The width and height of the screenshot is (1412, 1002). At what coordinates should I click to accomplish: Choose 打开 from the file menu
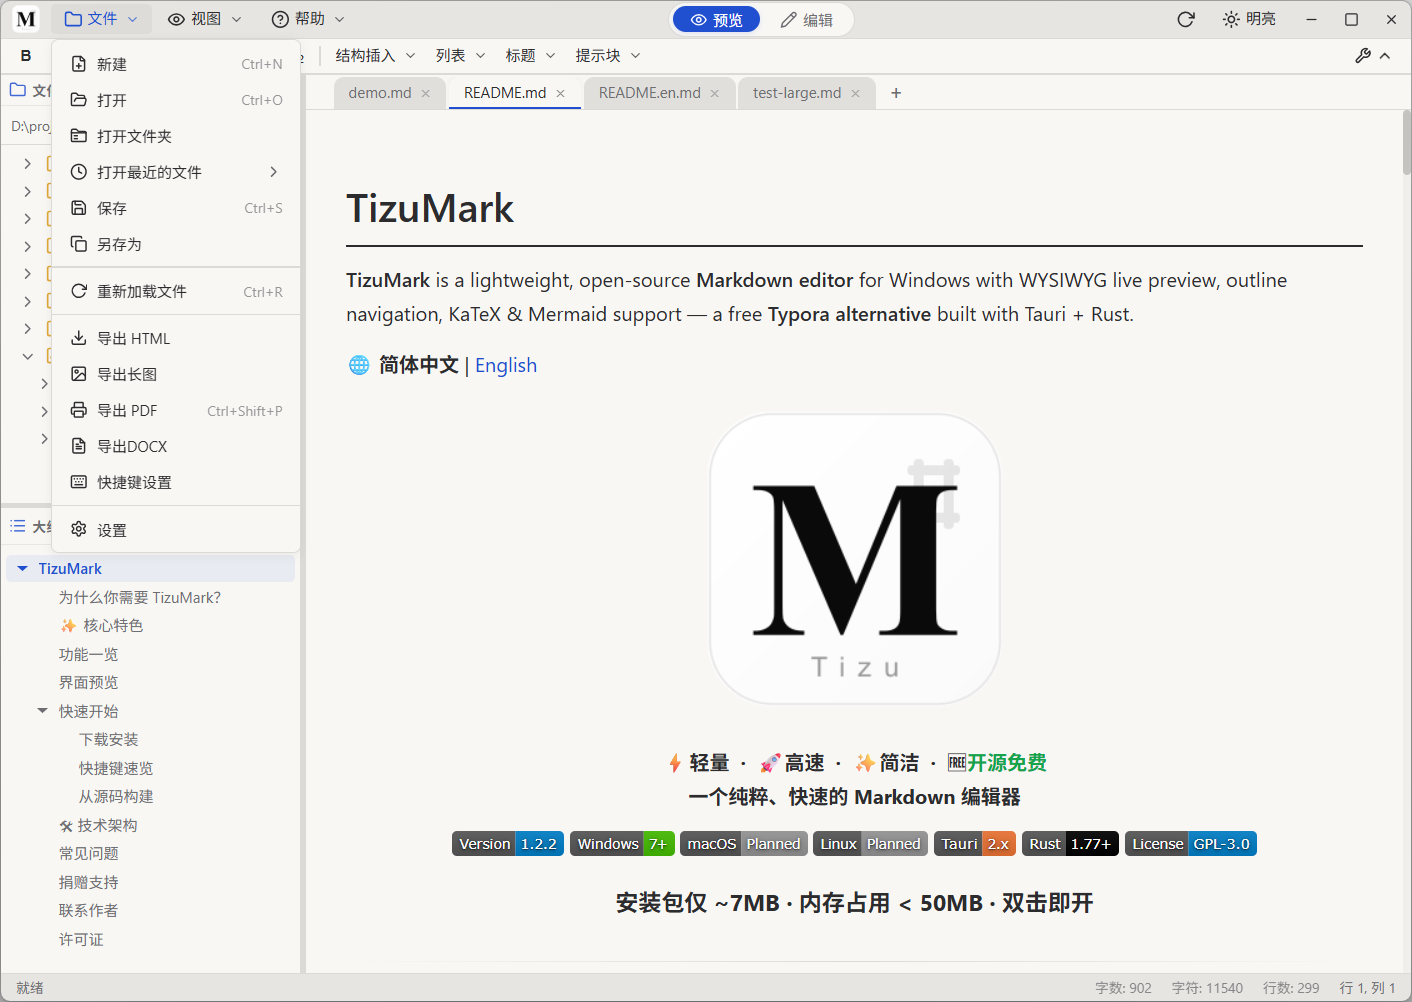tap(176, 100)
